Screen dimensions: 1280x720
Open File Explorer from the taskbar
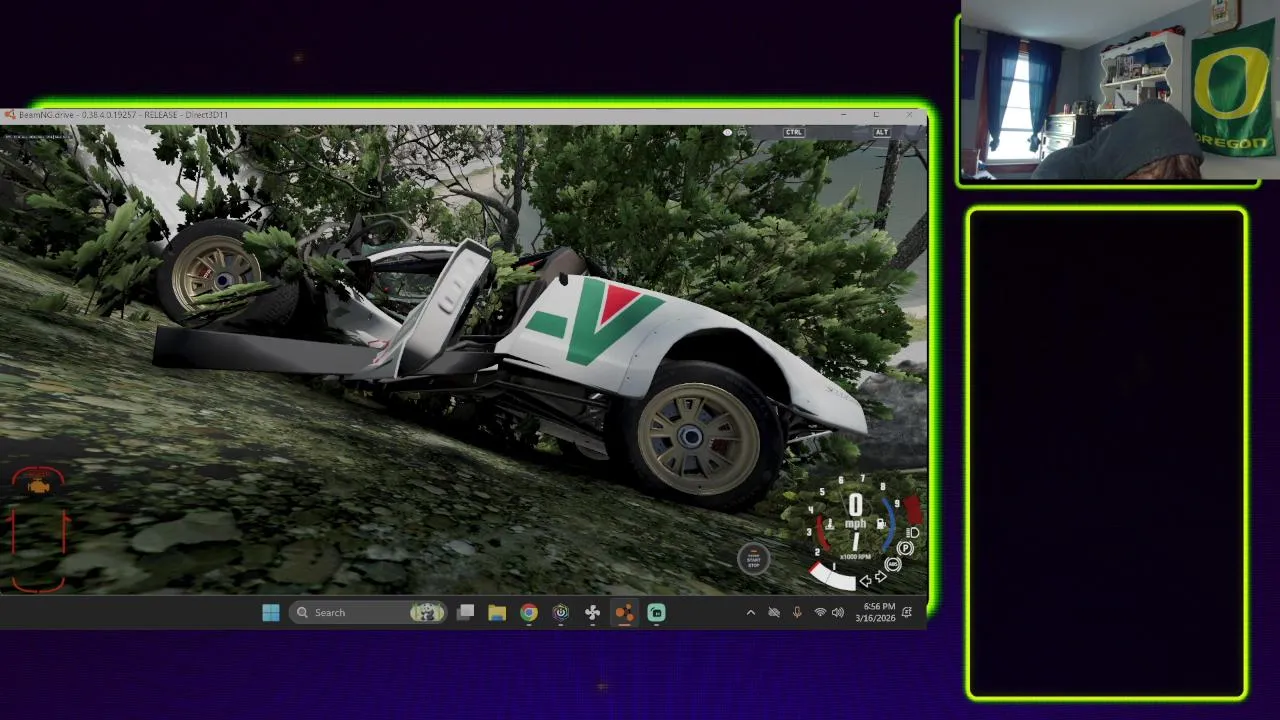(x=497, y=612)
